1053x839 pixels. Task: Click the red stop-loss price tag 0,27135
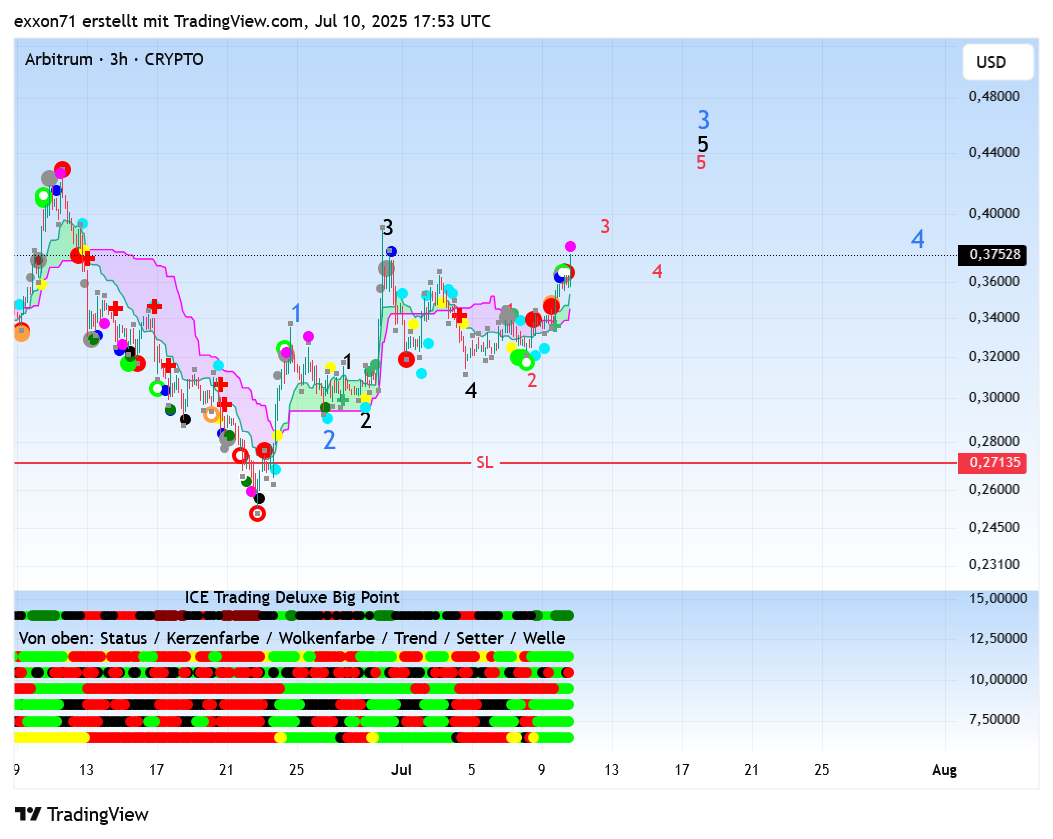(995, 462)
